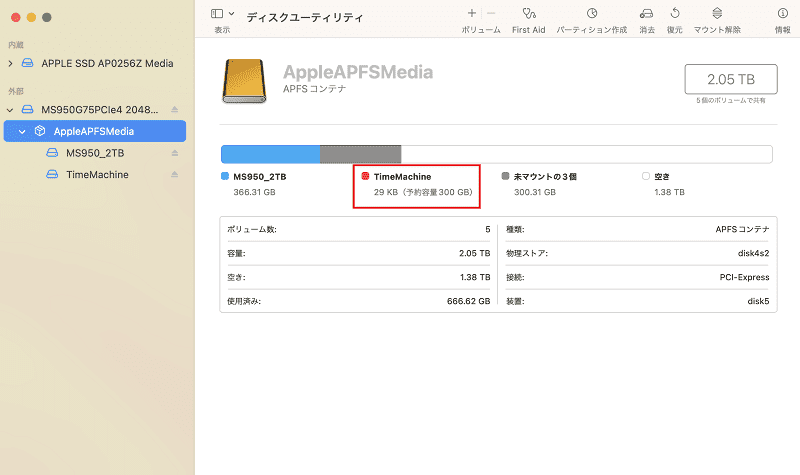Screen dimensions: 800x475
Task: Click the white 空き legend swatch
Action: pos(646,176)
